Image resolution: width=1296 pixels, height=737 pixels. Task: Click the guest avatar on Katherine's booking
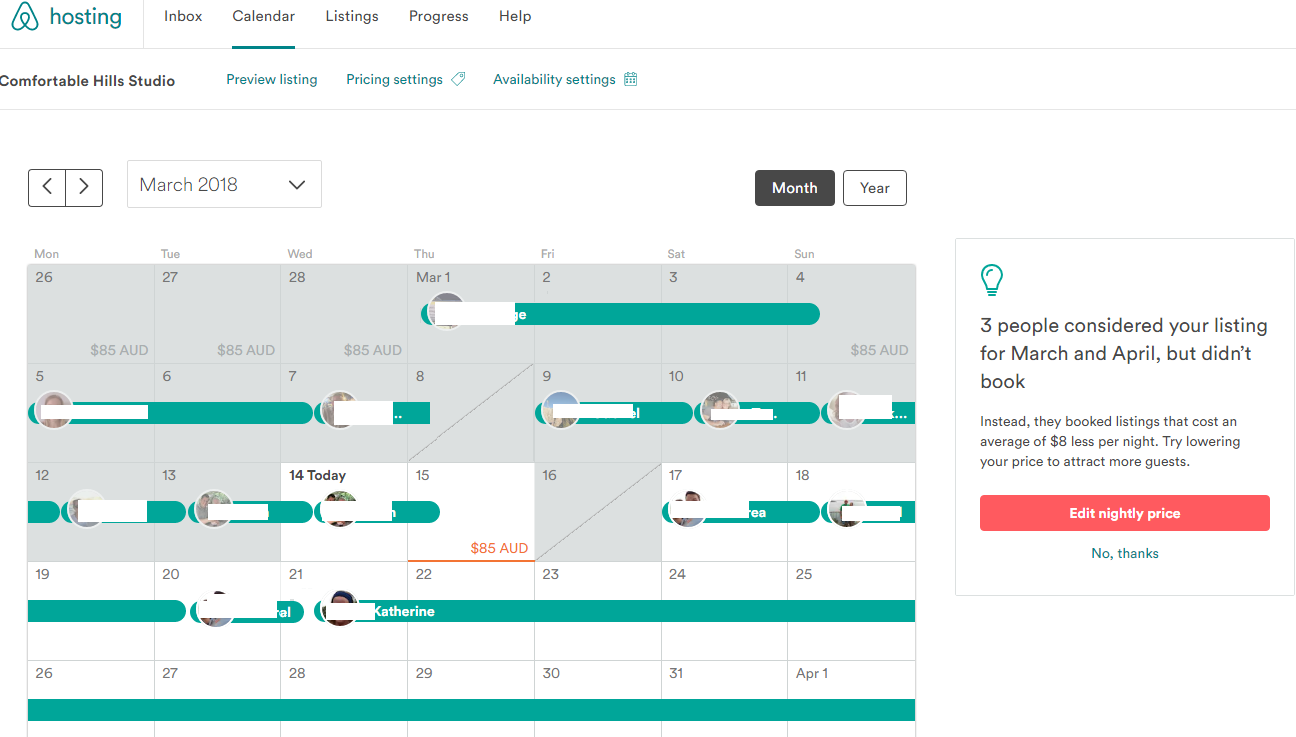340,609
